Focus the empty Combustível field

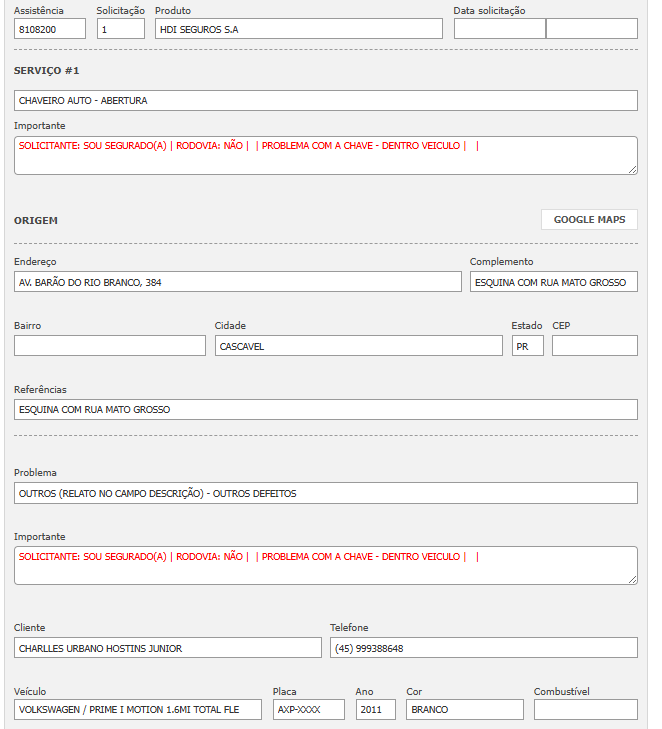coord(585,710)
